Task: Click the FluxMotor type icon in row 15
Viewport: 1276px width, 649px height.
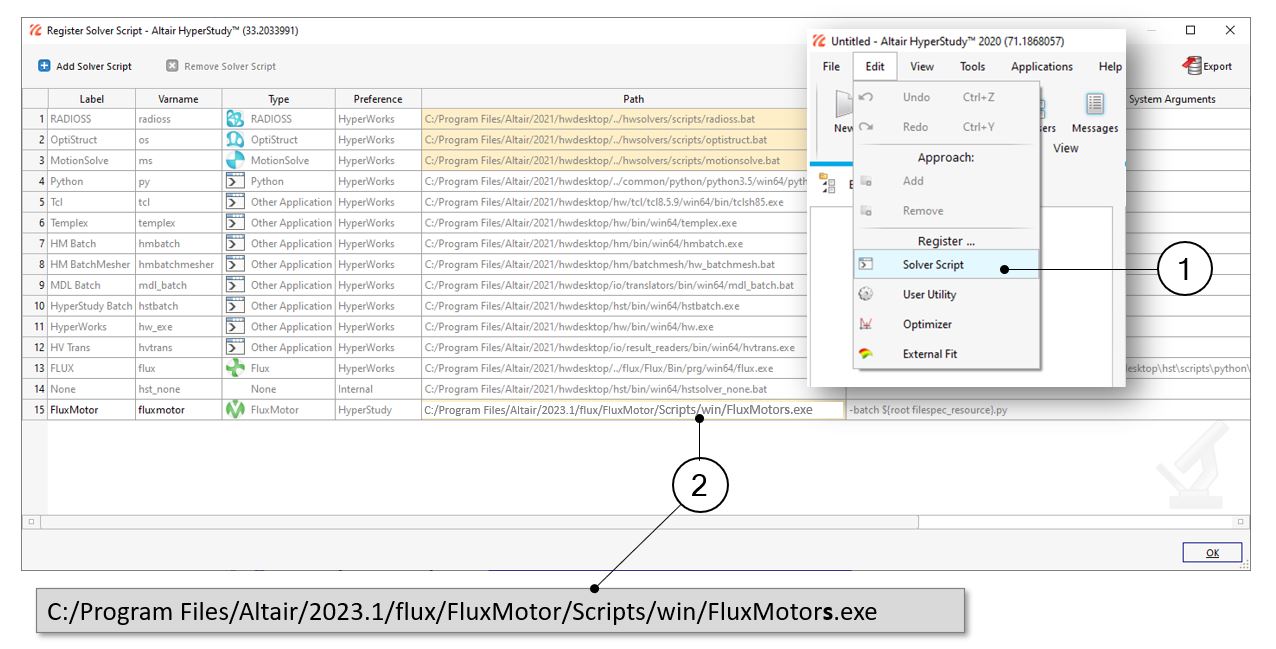Action: pos(235,410)
